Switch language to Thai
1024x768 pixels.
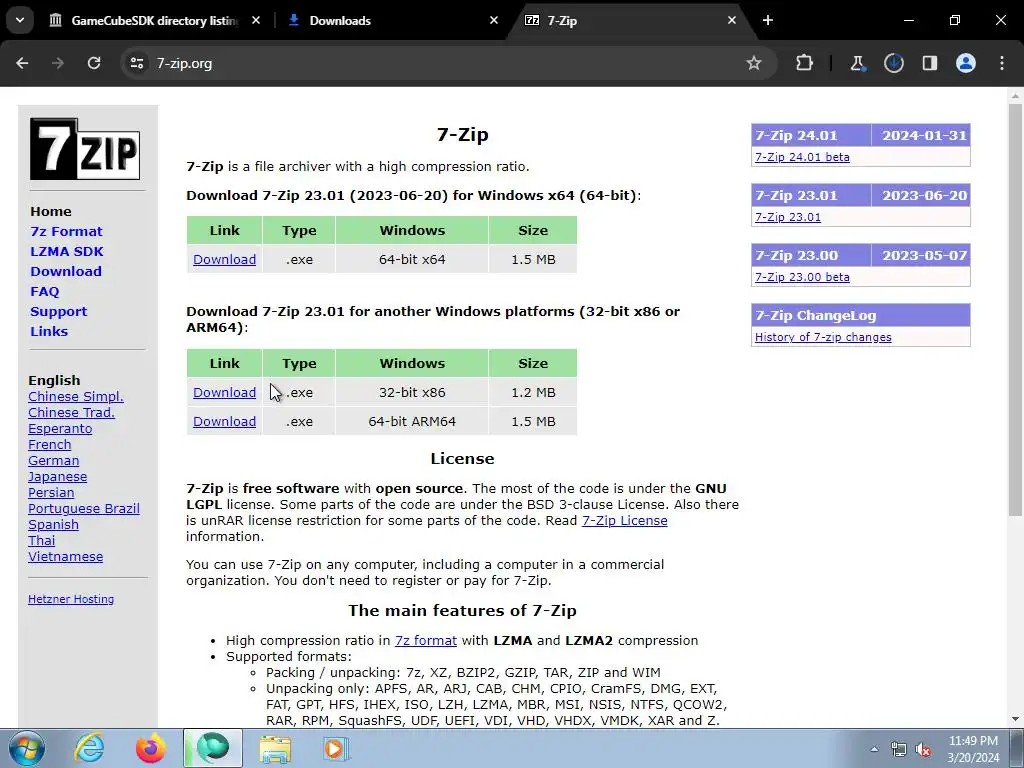click(42, 541)
